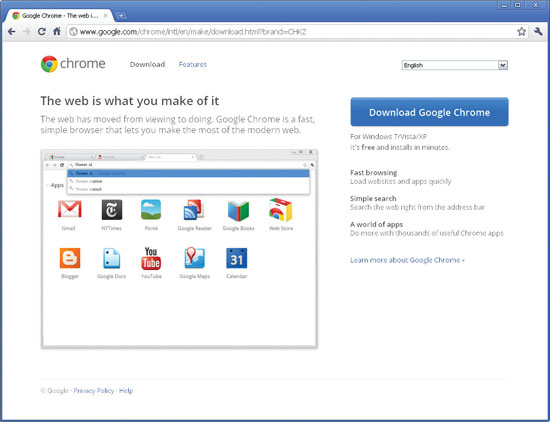
Task: Click the Google Books app icon
Action: [238, 210]
